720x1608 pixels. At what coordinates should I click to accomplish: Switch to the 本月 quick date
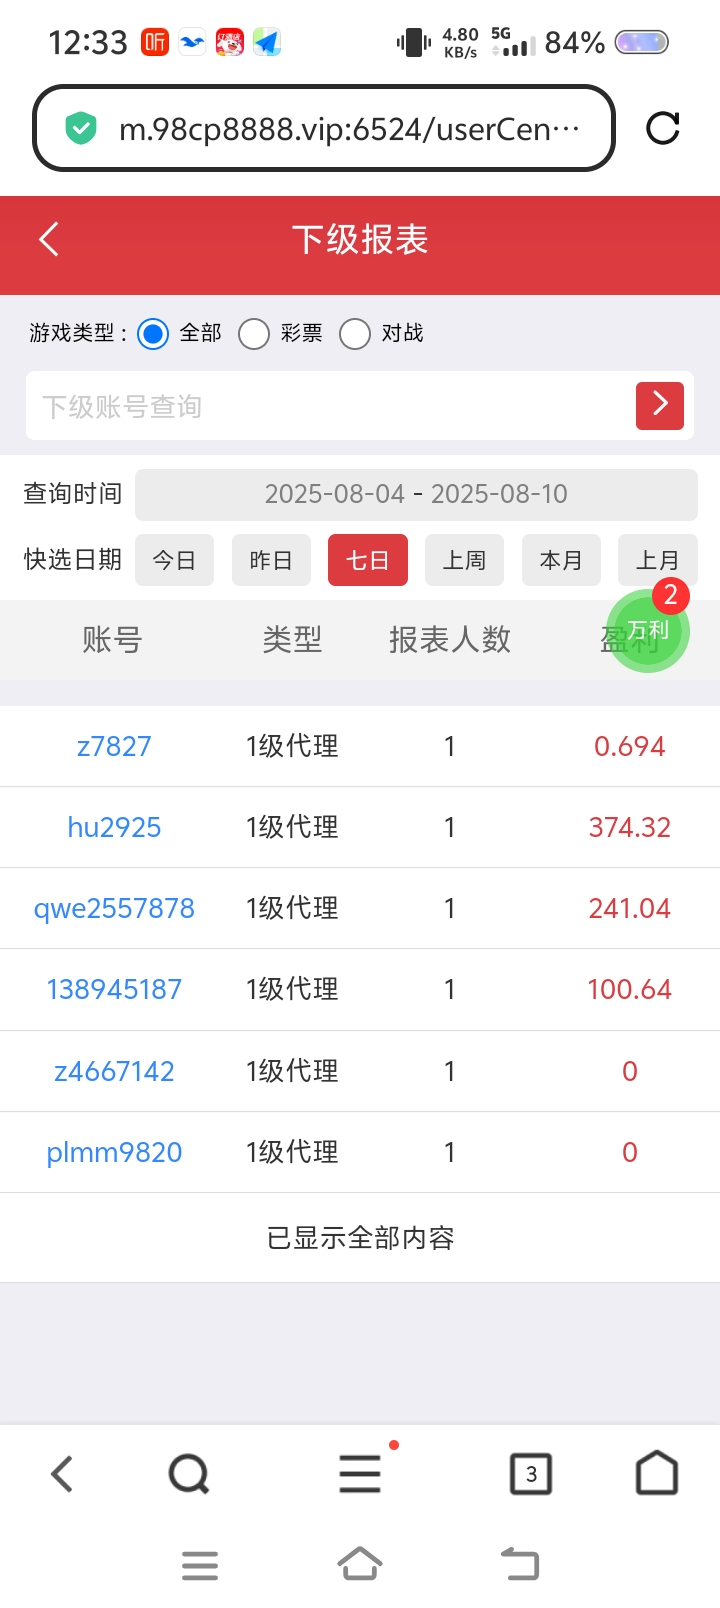click(561, 560)
